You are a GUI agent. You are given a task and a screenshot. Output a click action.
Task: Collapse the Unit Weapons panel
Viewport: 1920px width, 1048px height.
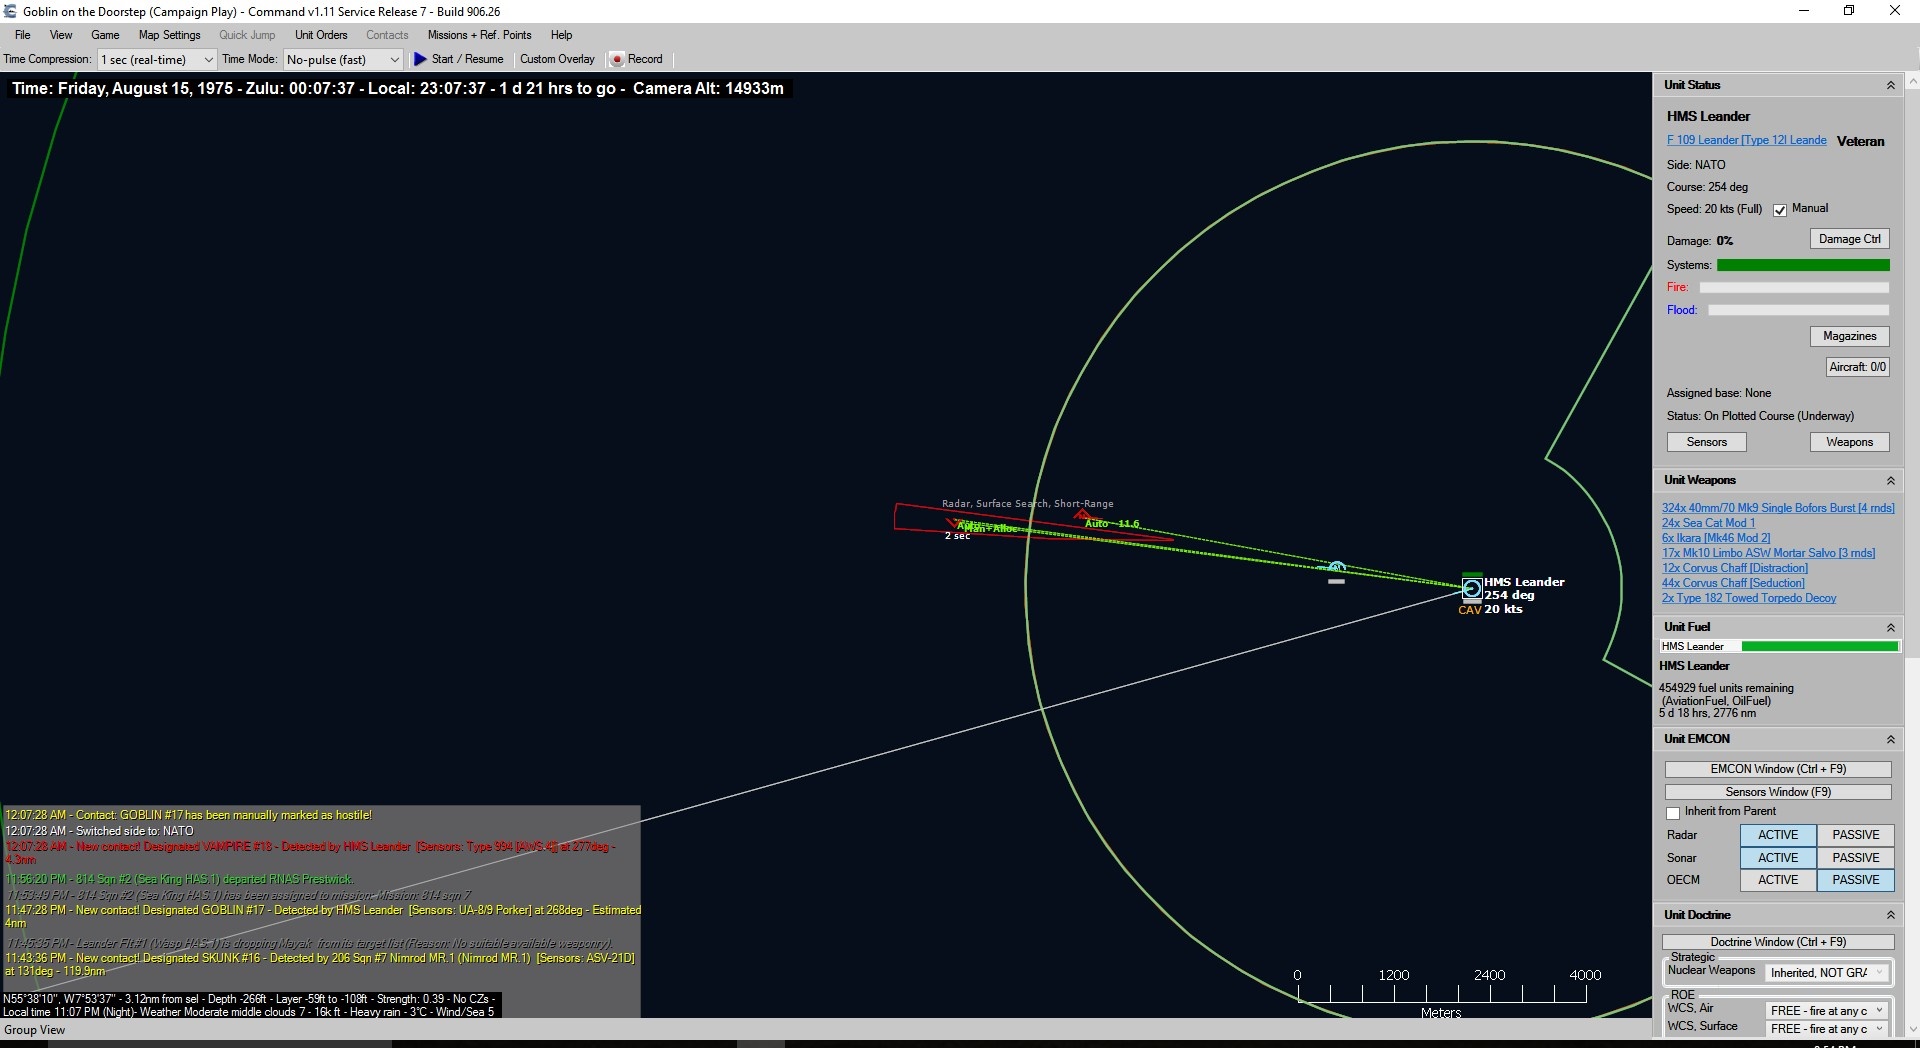pos(1890,481)
